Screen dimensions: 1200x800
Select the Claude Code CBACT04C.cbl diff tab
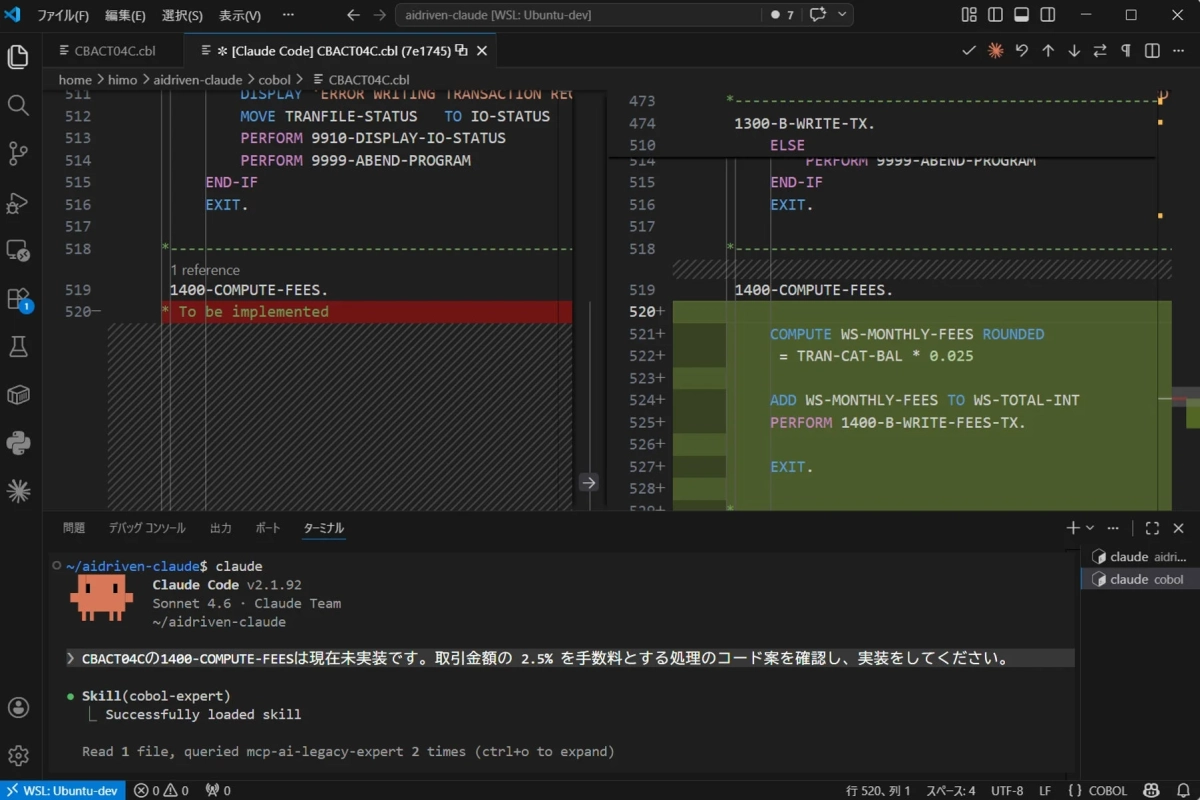340,50
